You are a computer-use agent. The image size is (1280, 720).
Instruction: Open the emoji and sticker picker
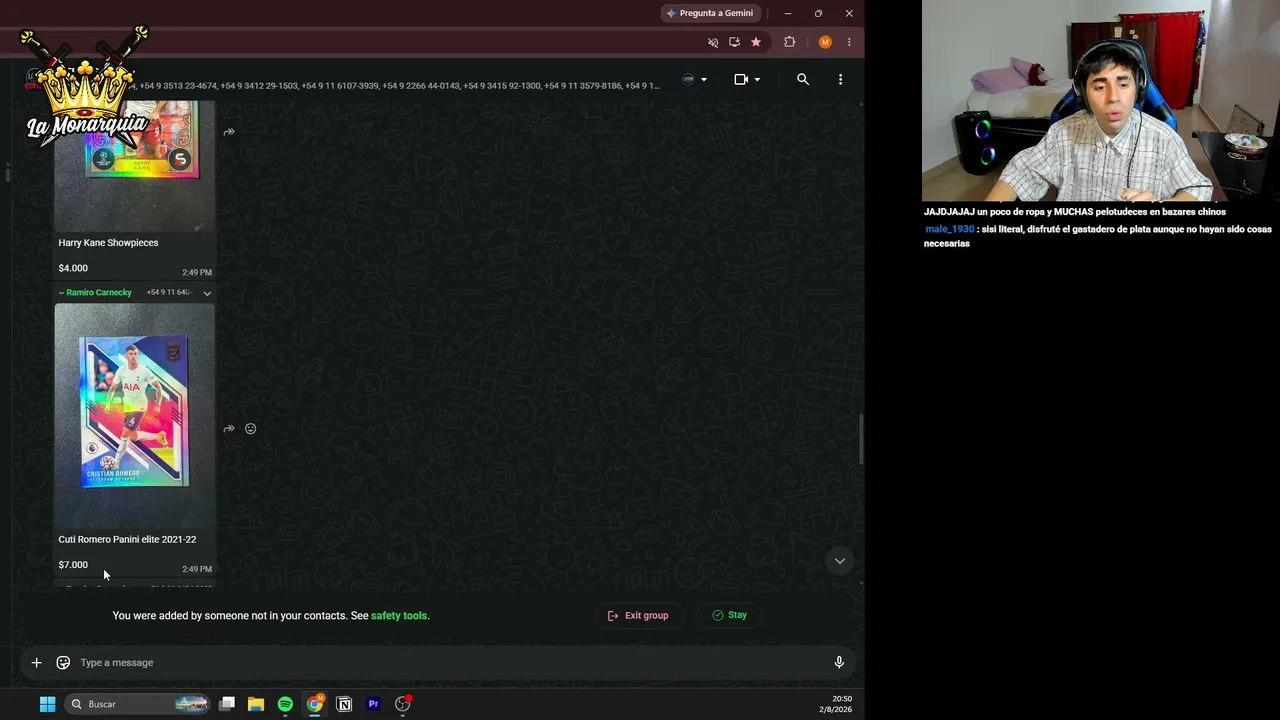[x=63, y=663]
